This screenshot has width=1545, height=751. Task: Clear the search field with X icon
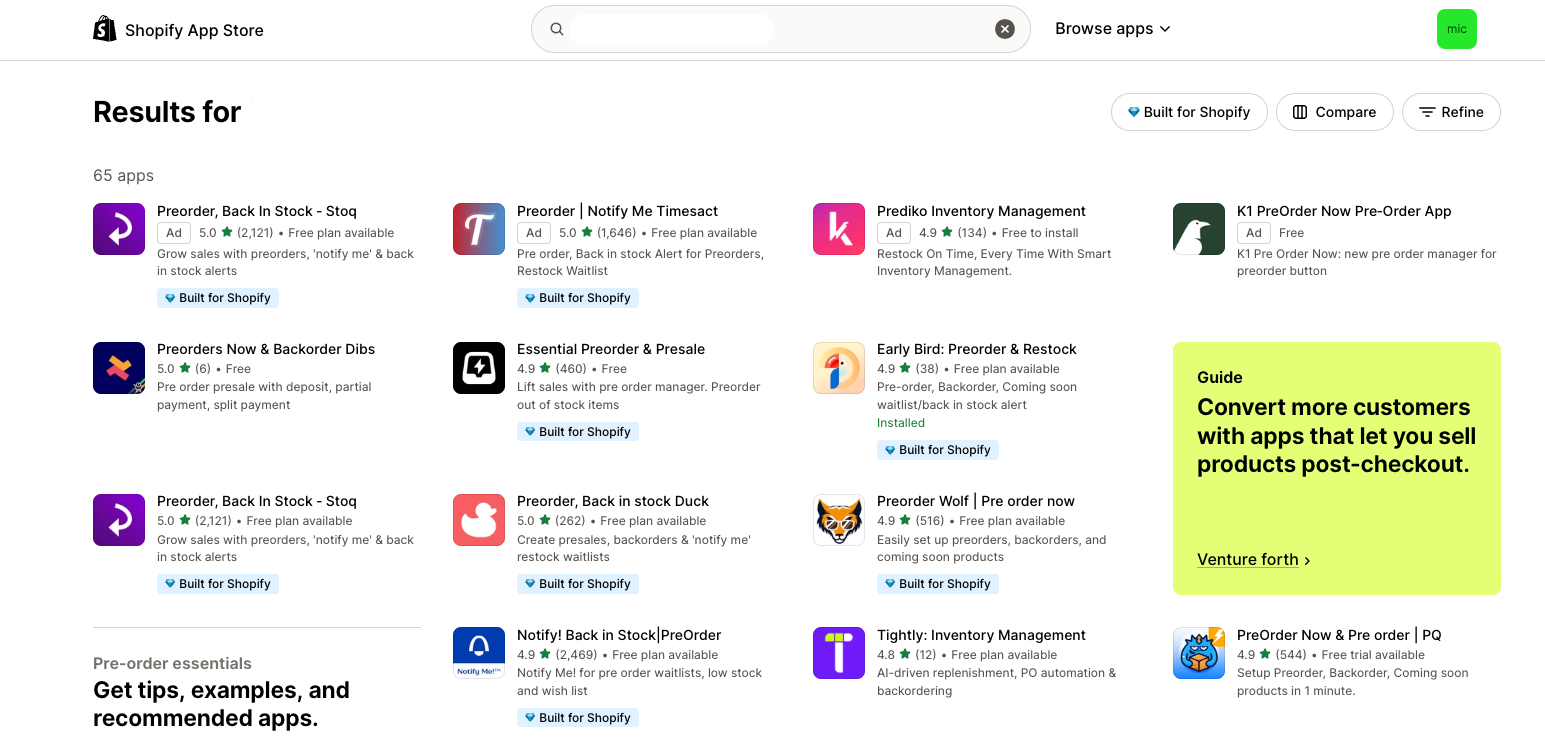tap(1005, 29)
